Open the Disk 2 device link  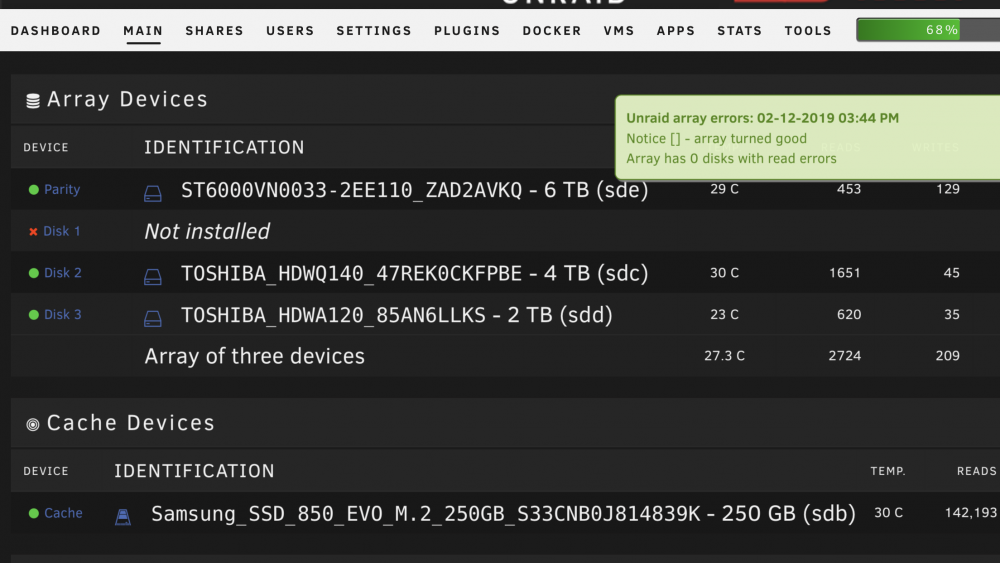pyautogui.click(x=62, y=273)
